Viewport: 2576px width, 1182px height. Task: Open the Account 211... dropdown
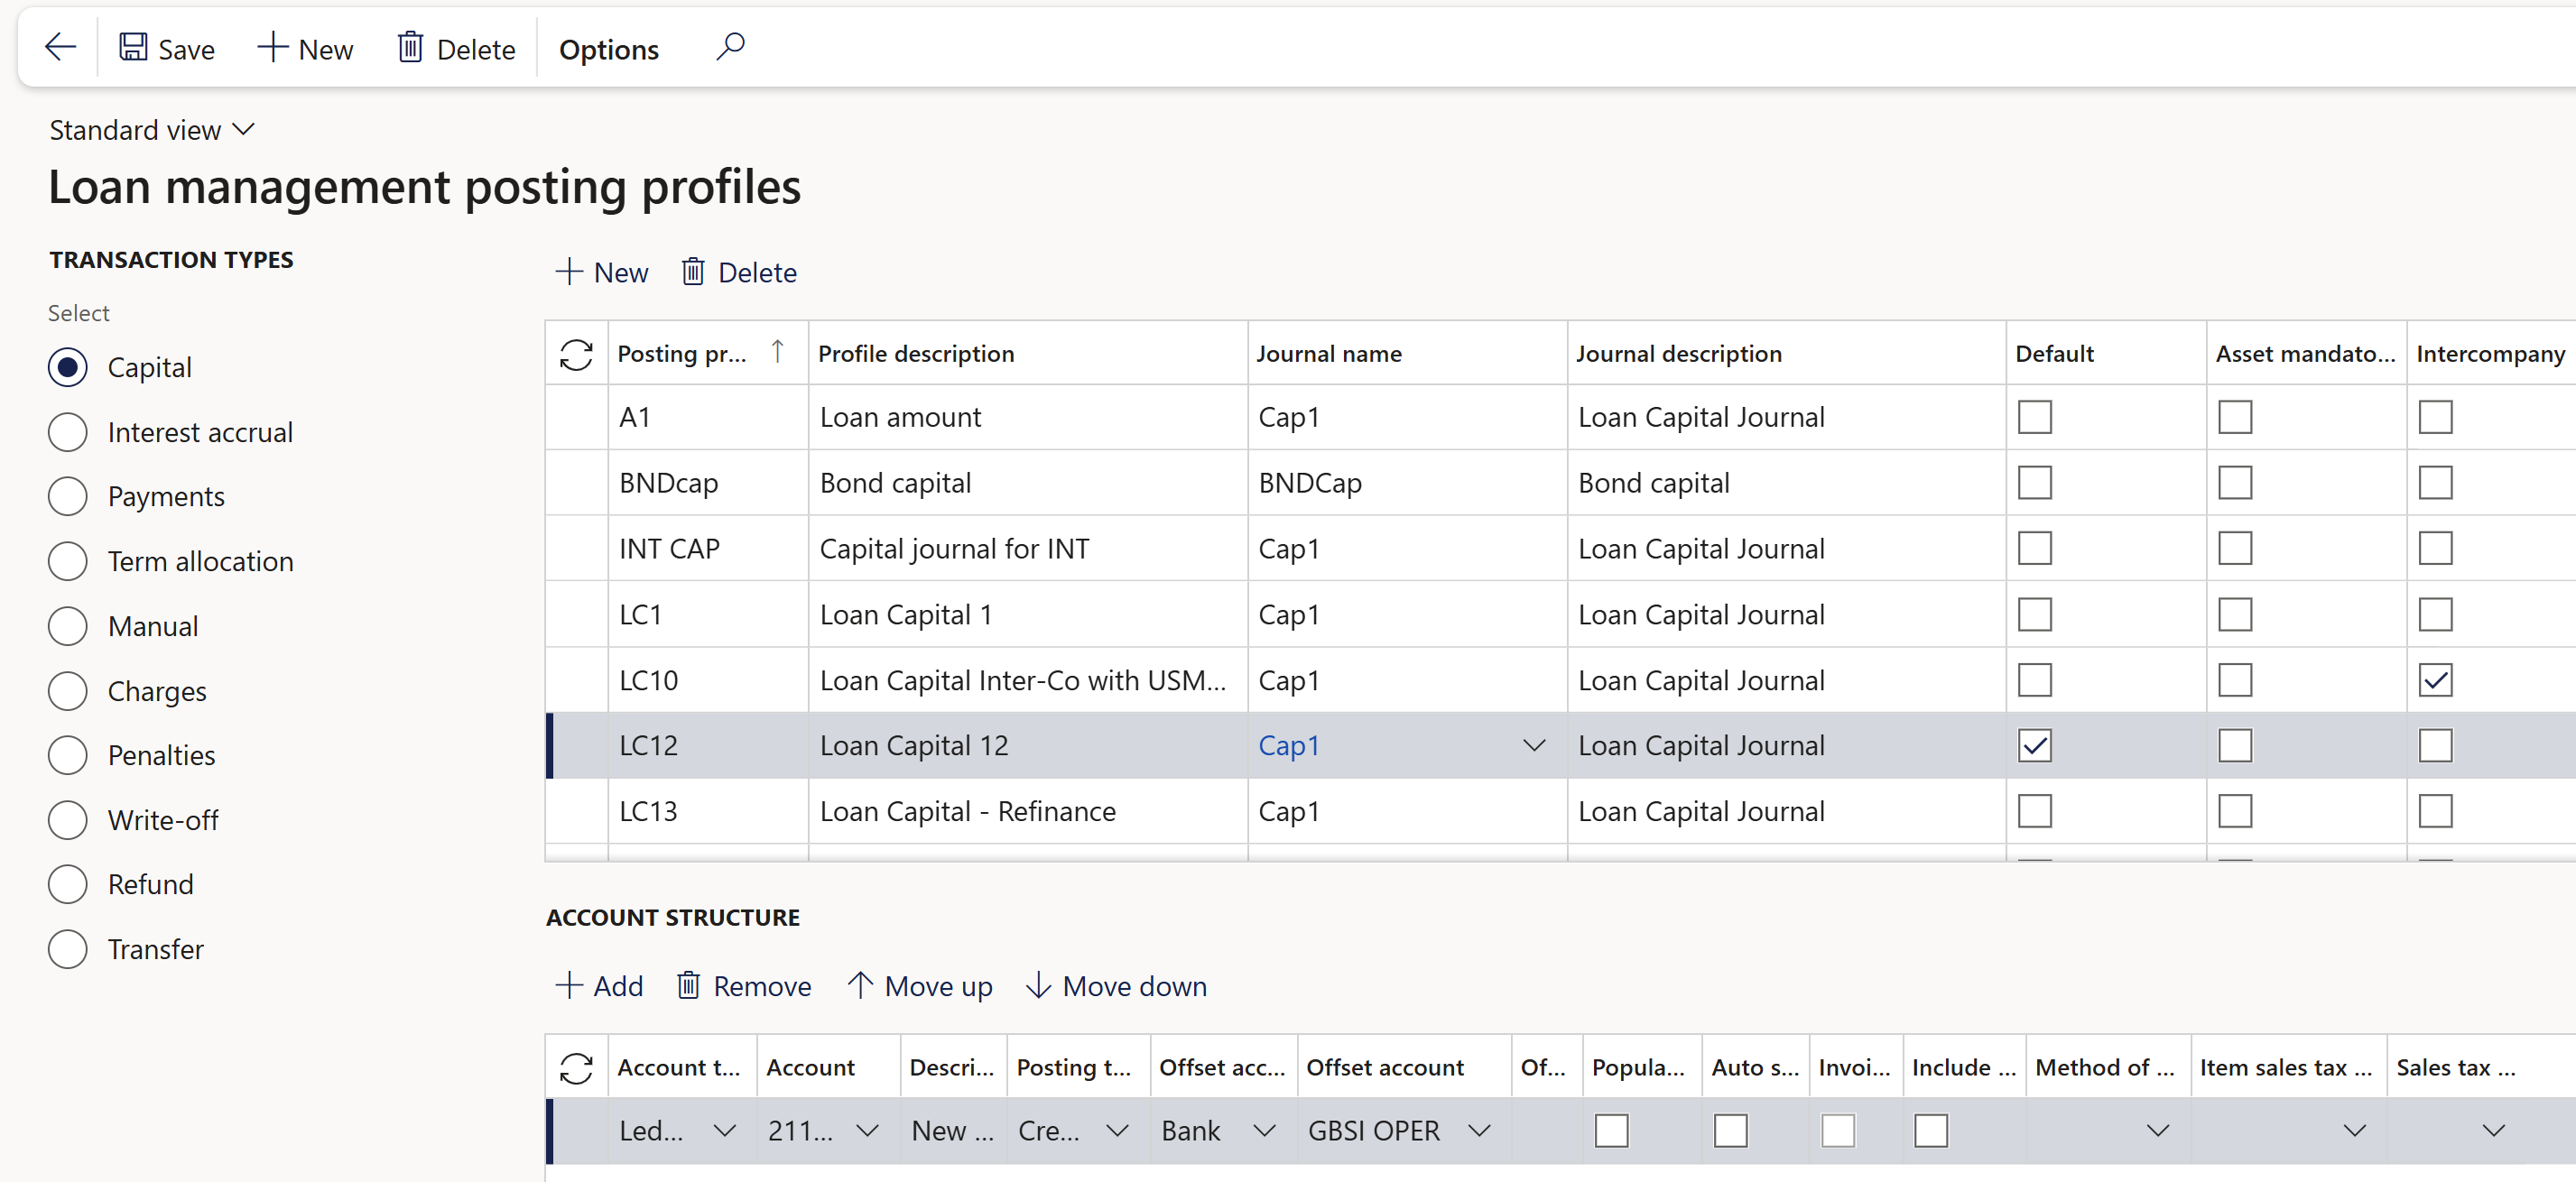pos(867,1131)
